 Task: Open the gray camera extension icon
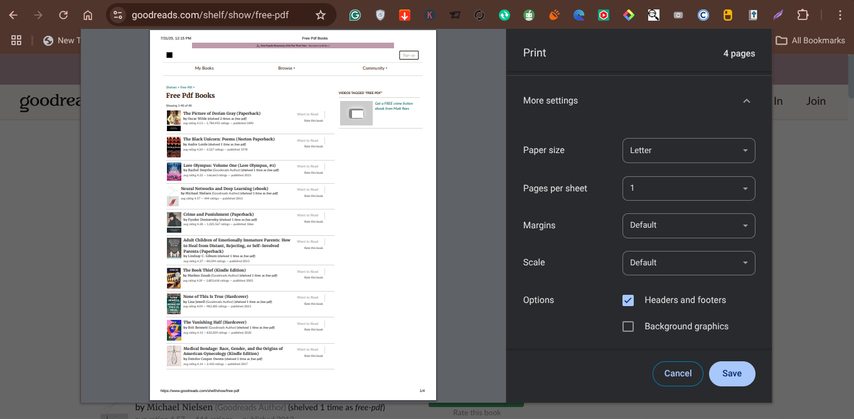click(678, 15)
